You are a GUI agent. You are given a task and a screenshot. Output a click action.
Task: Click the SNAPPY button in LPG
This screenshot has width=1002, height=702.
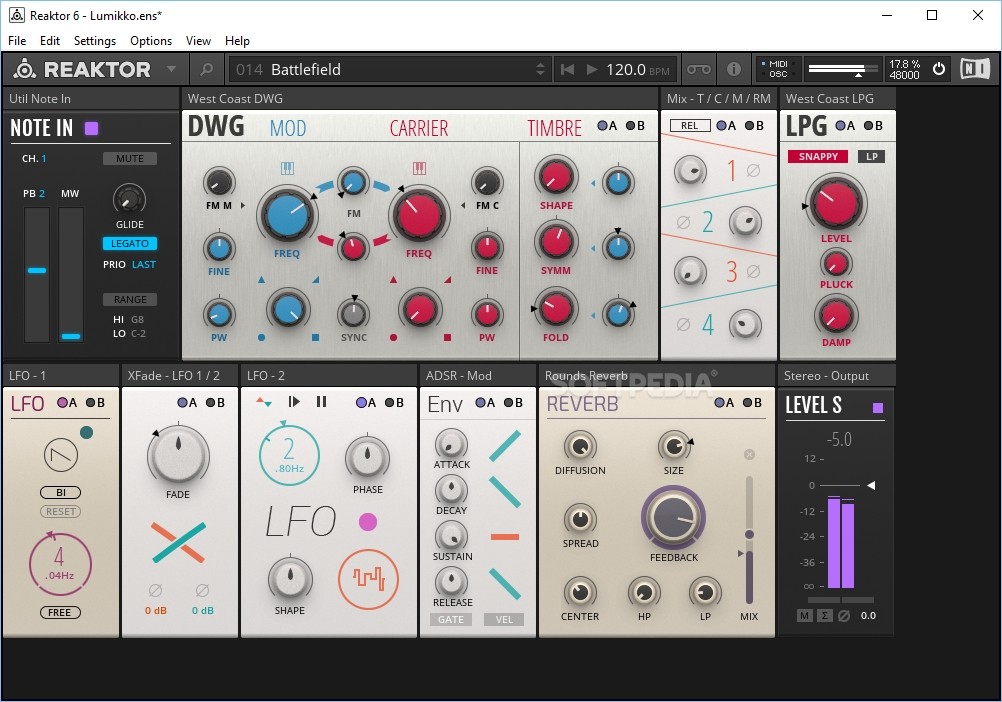(818, 156)
